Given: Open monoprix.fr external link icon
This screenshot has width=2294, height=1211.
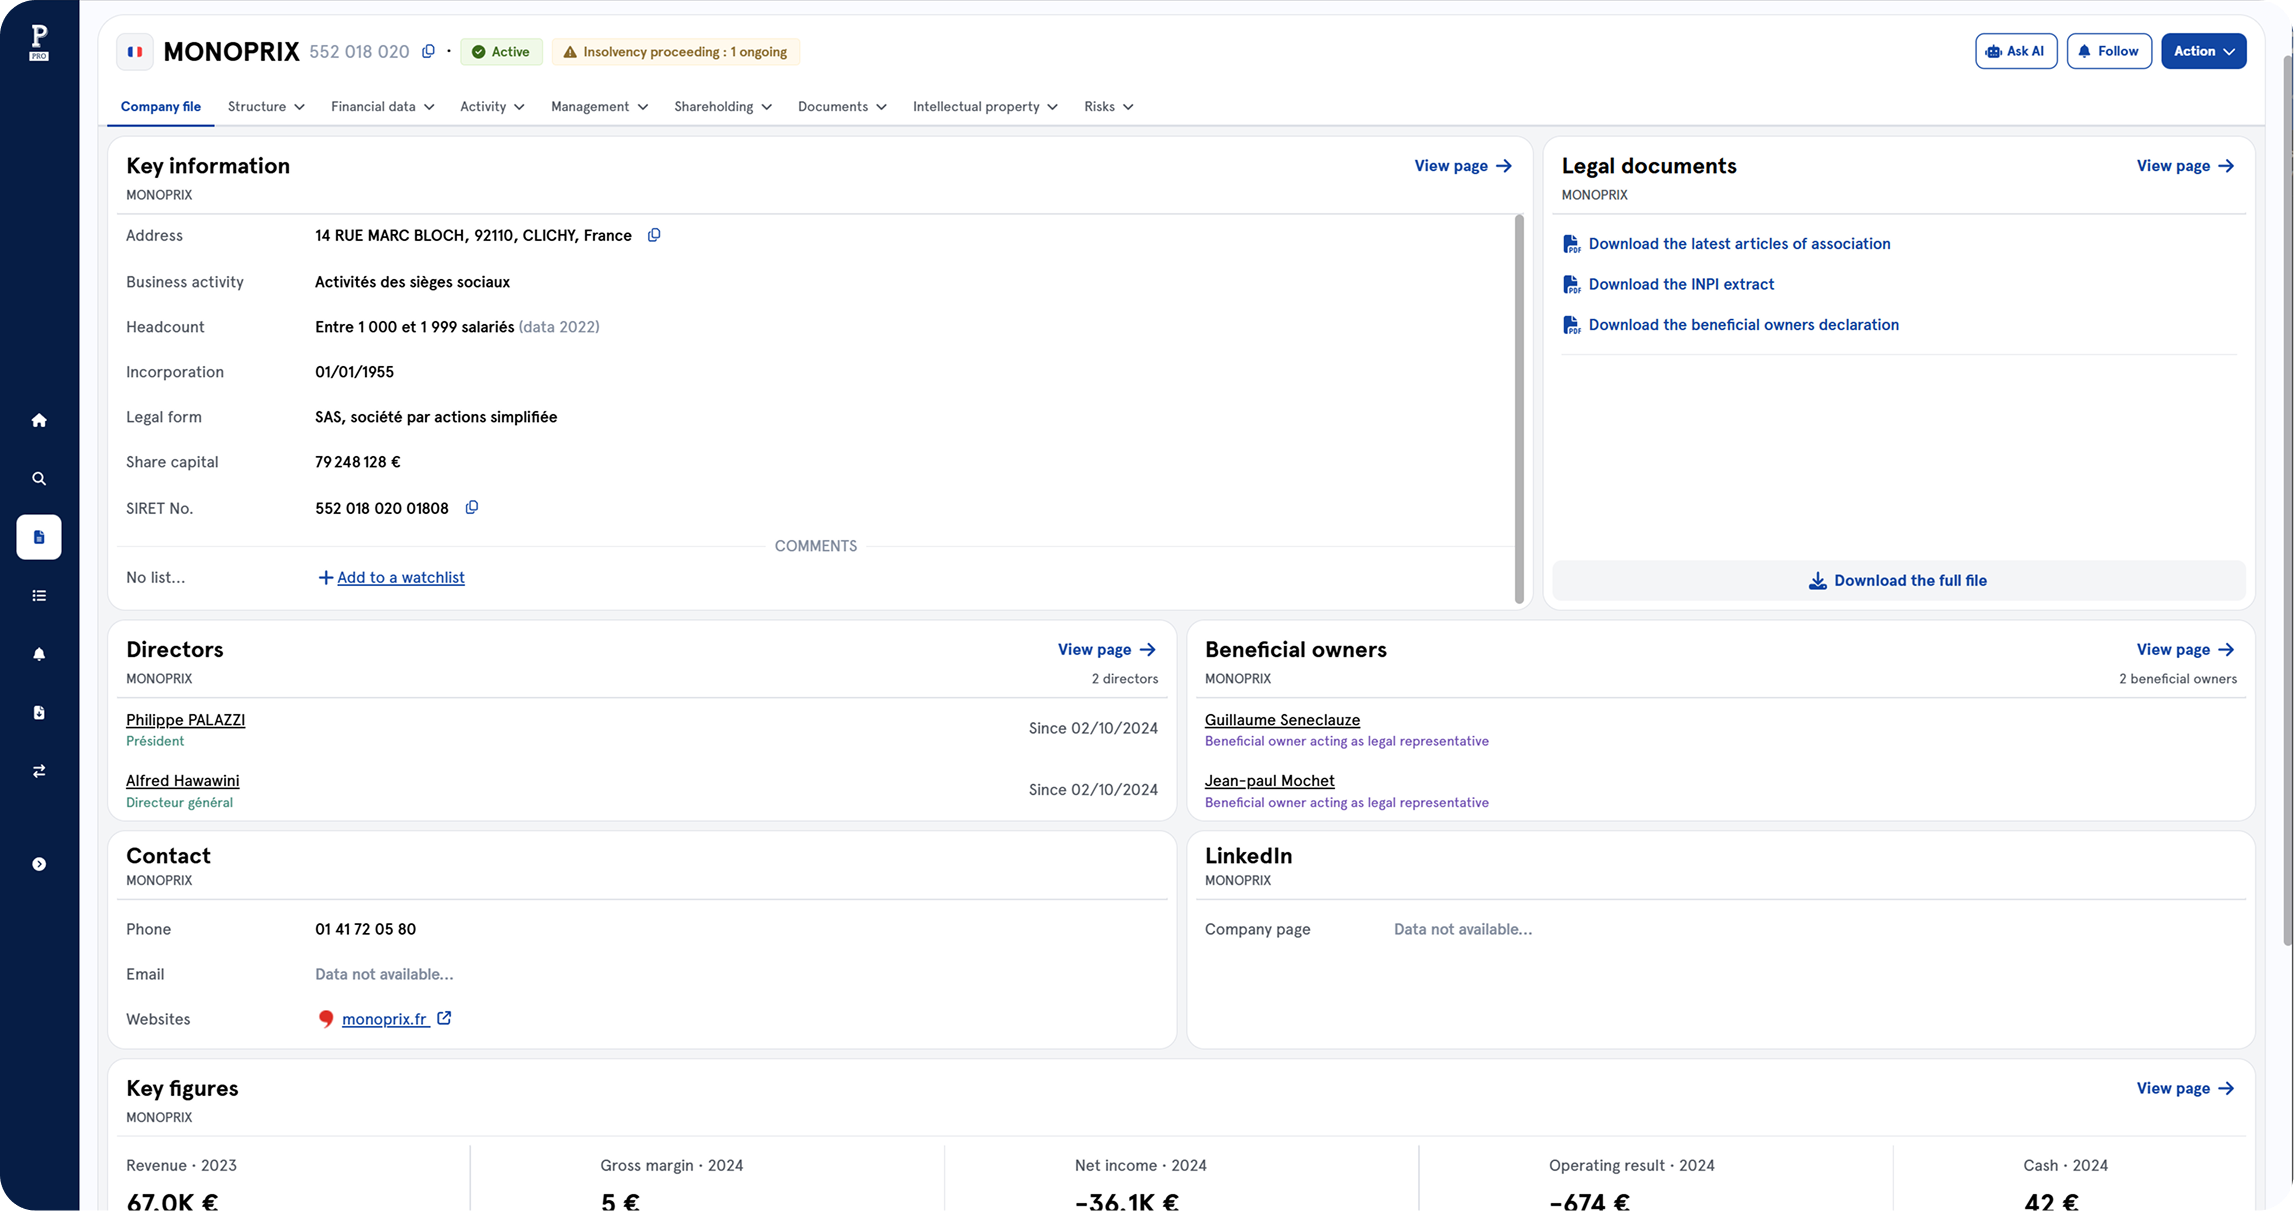Looking at the screenshot, I should [x=444, y=1018].
